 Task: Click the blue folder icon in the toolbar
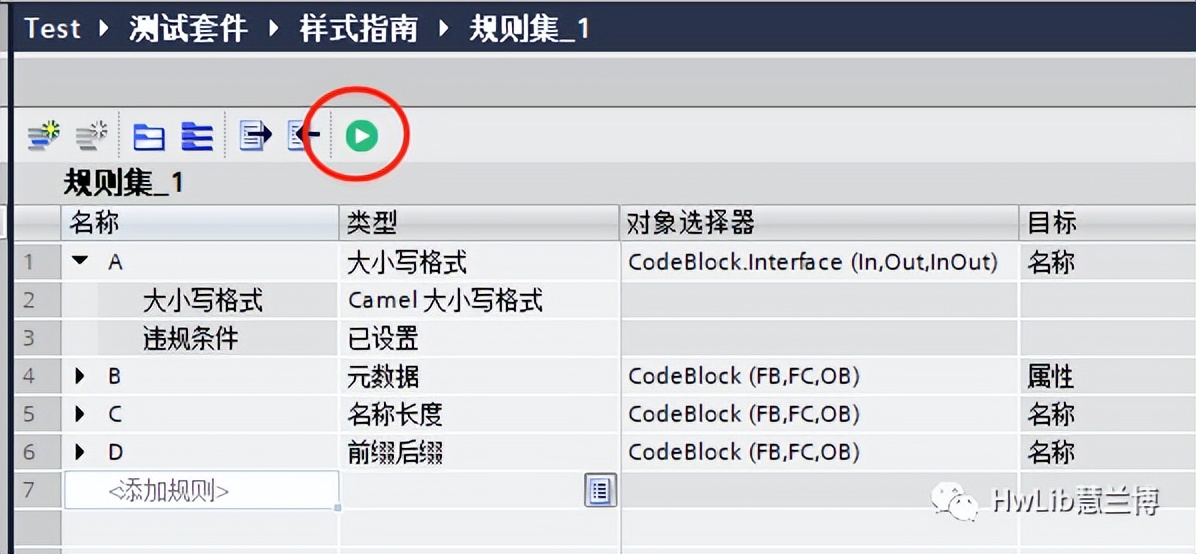tap(149, 136)
